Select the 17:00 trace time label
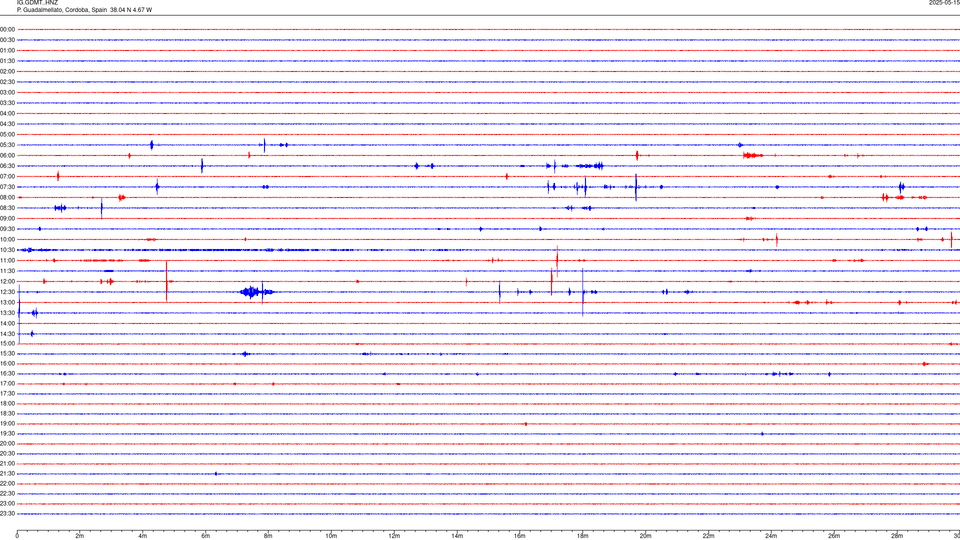 (x=7, y=384)
